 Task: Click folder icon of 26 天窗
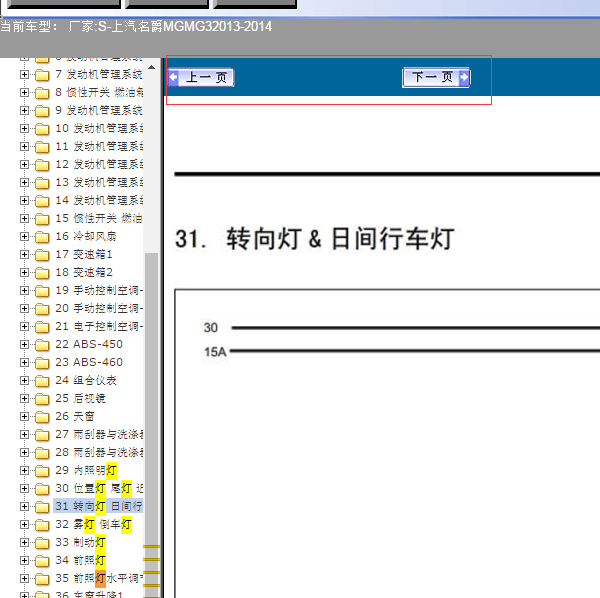click(42, 417)
